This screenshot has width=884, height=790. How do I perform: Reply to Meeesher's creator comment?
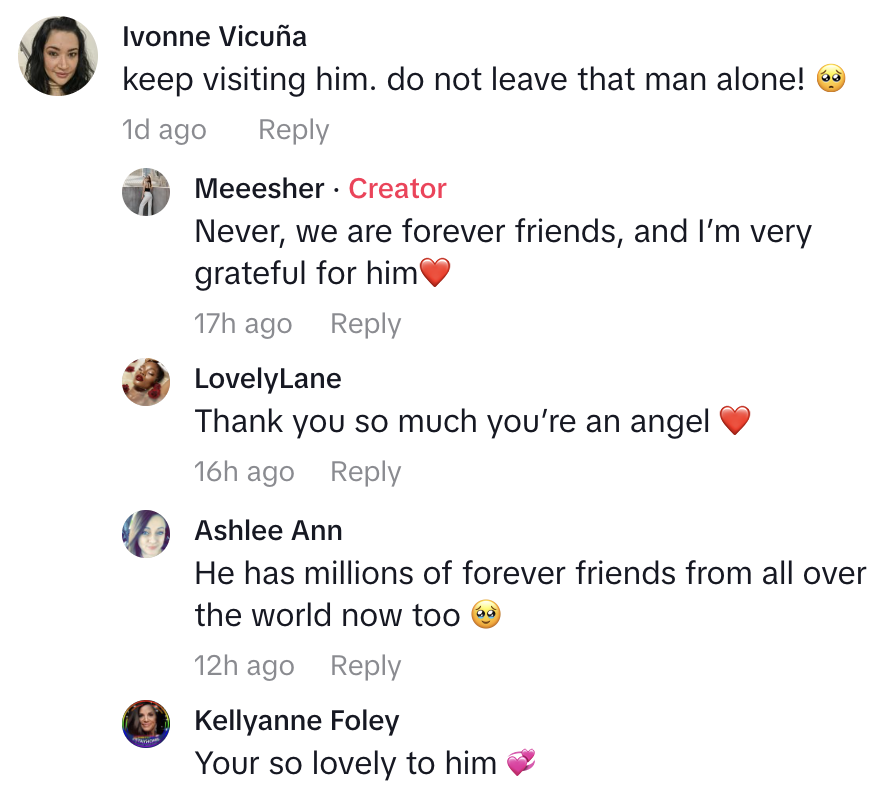tap(365, 324)
